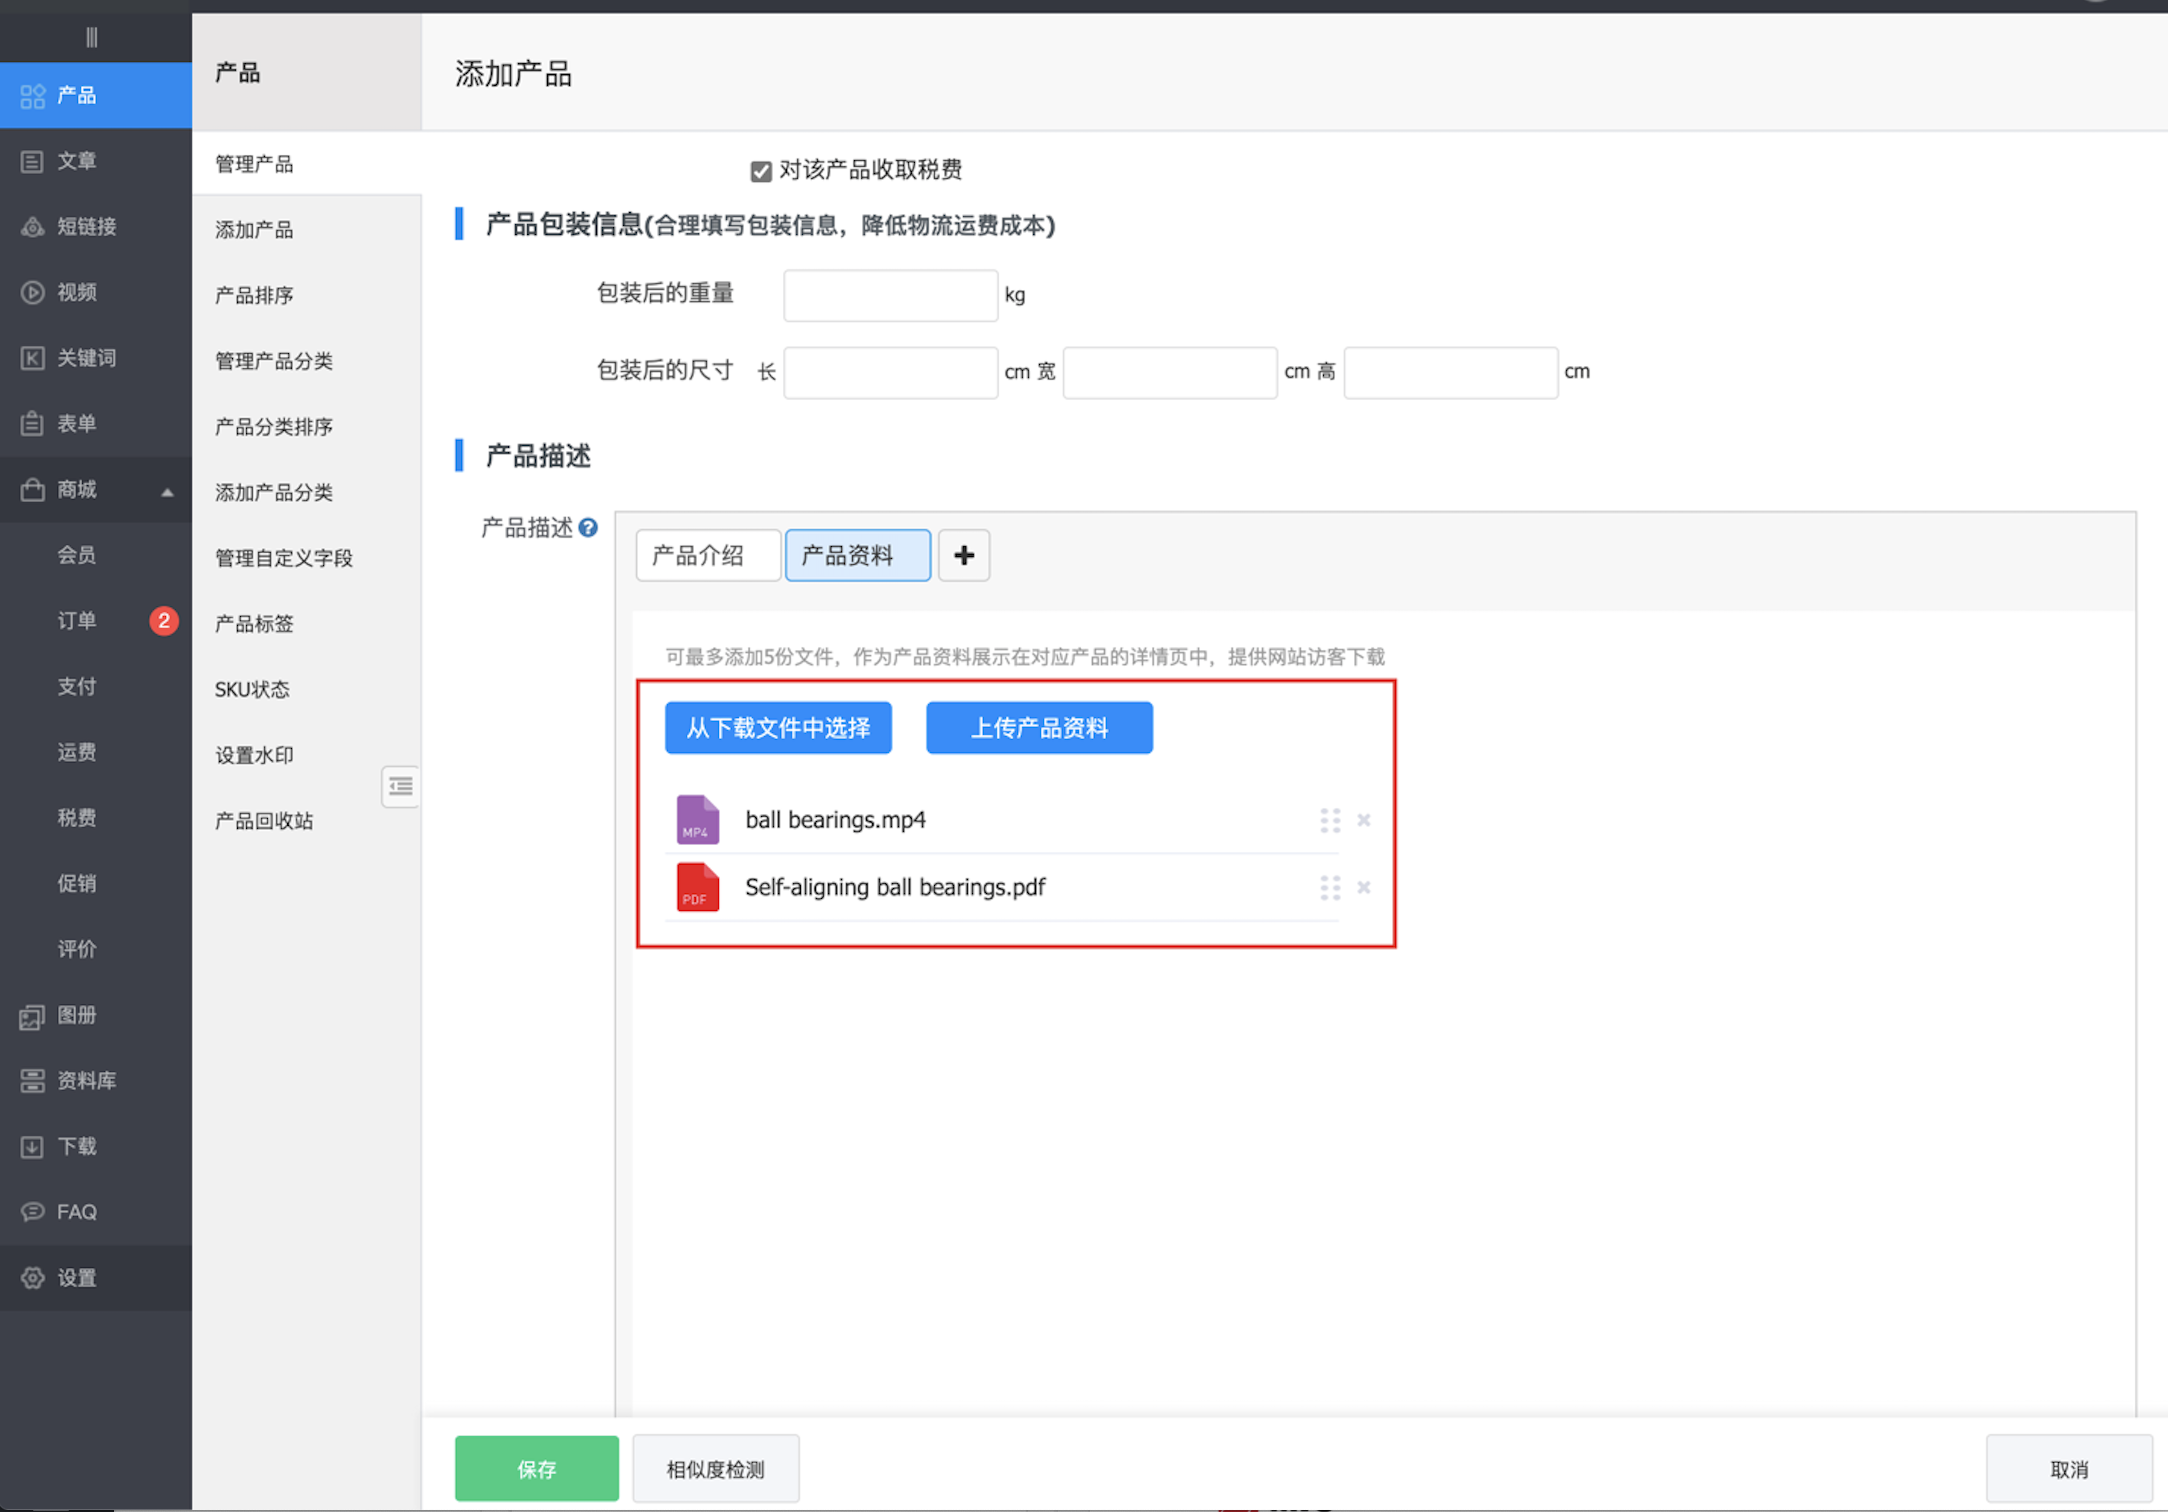Open the 下载 section in sidebar

coord(77,1146)
